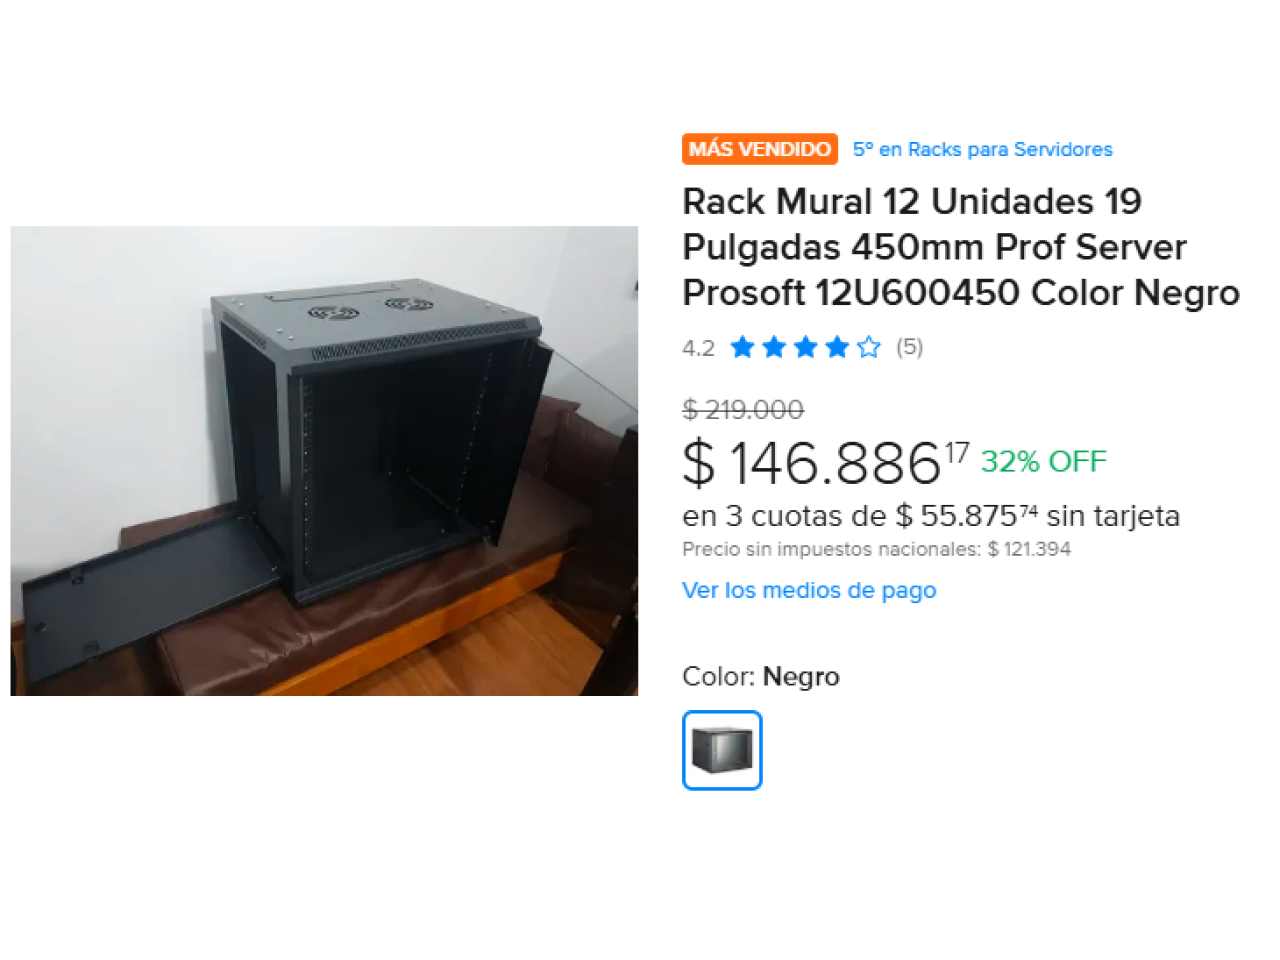The height and width of the screenshot is (960, 1280).
Task: Click the orange MÁS VENDIDO badge
Action: [760, 149]
